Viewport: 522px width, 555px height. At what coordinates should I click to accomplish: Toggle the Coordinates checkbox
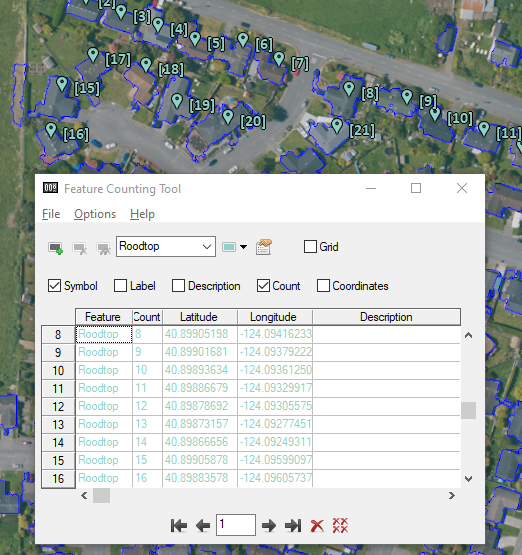323,286
